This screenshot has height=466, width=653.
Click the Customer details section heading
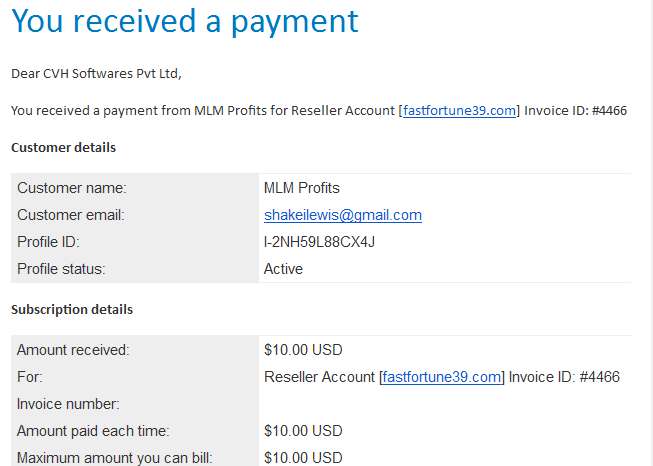point(63,148)
